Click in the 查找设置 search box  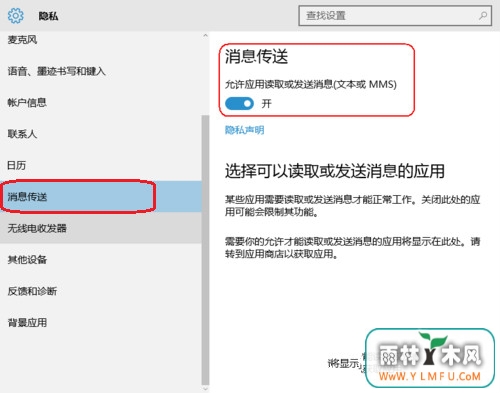(x=395, y=15)
